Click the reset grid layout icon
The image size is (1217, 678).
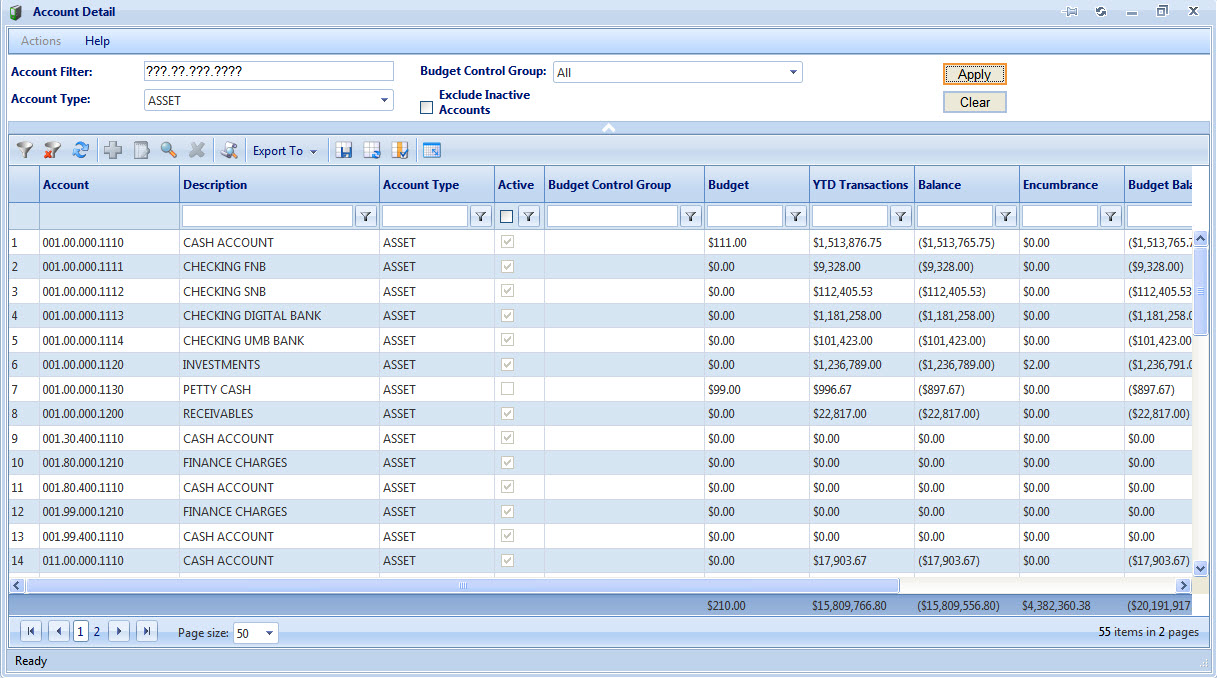pyautogui.click(x=372, y=151)
